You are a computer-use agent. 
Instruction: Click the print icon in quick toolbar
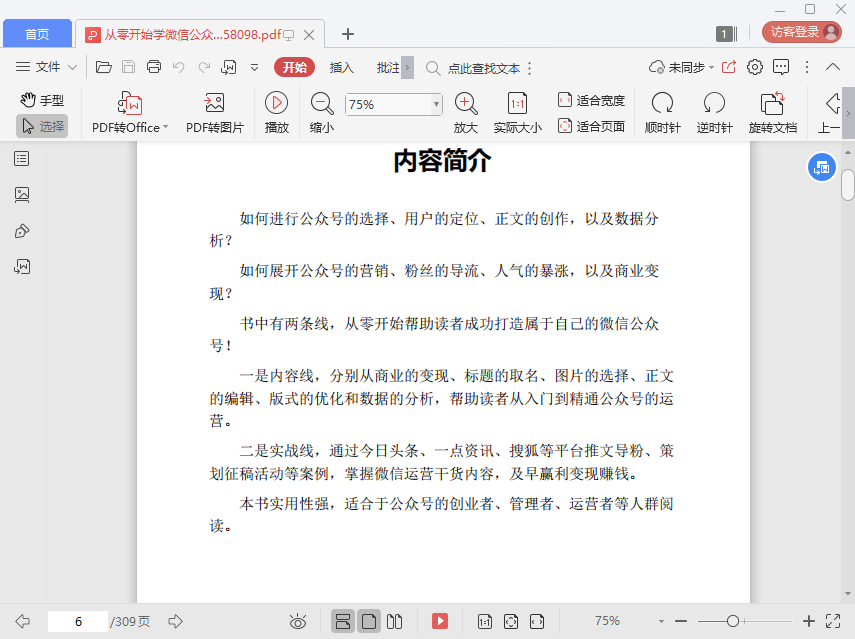(154, 68)
